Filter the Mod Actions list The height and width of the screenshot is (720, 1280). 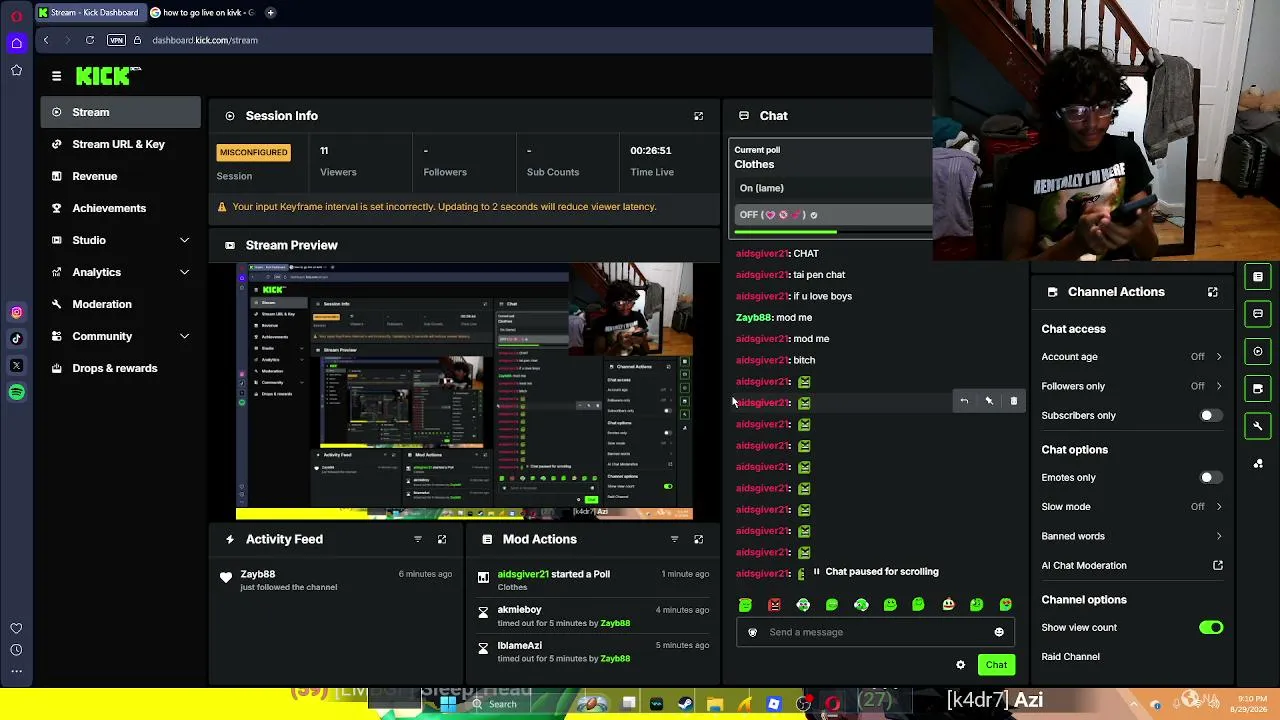pos(674,539)
